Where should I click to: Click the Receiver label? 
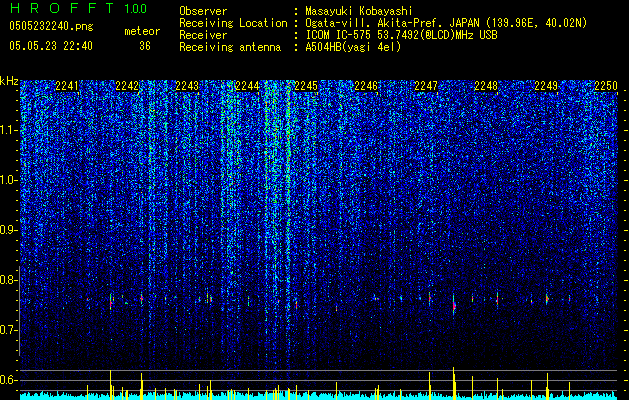[203, 35]
